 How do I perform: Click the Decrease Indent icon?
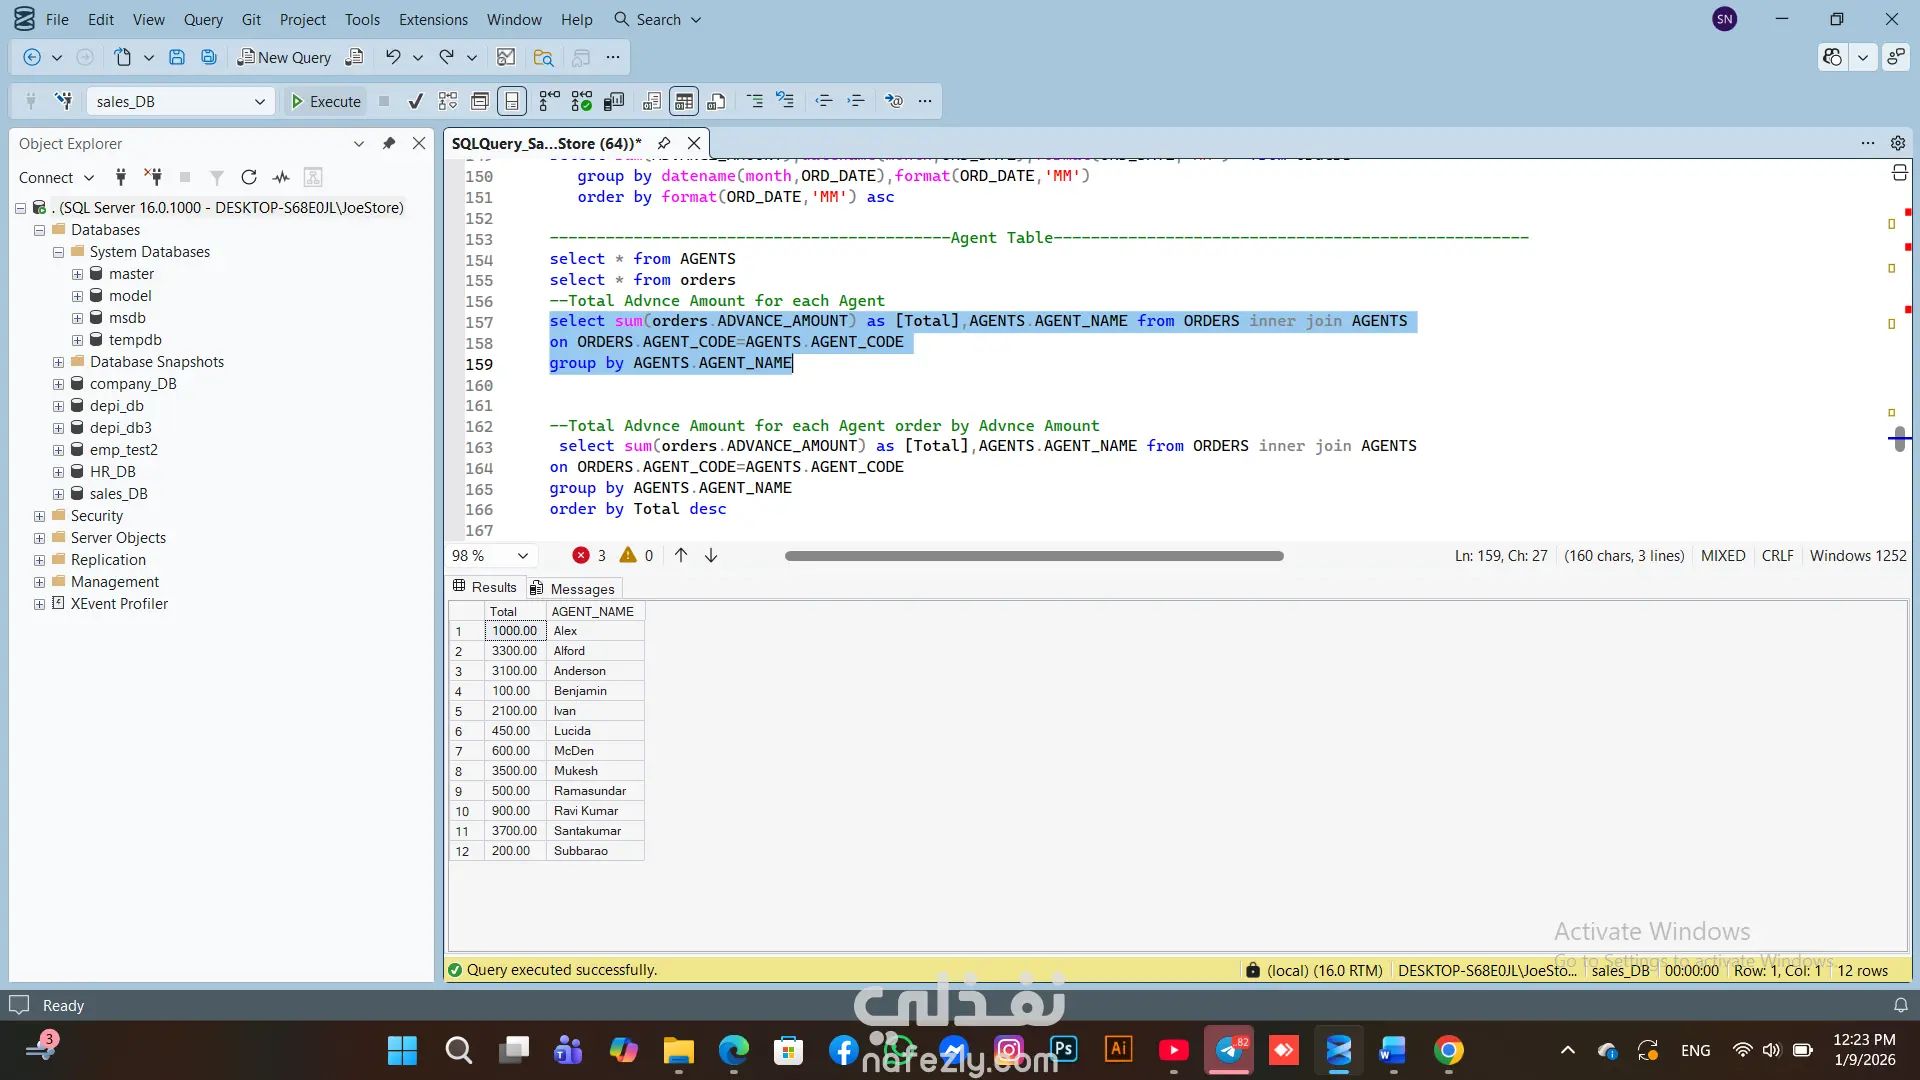(823, 101)
